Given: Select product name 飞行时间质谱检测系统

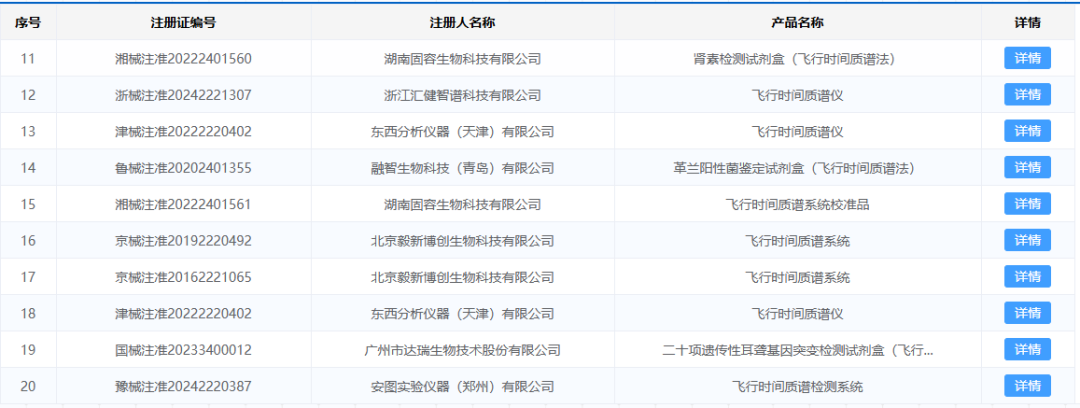Looking at the screenshot, I should click(797, 386).
